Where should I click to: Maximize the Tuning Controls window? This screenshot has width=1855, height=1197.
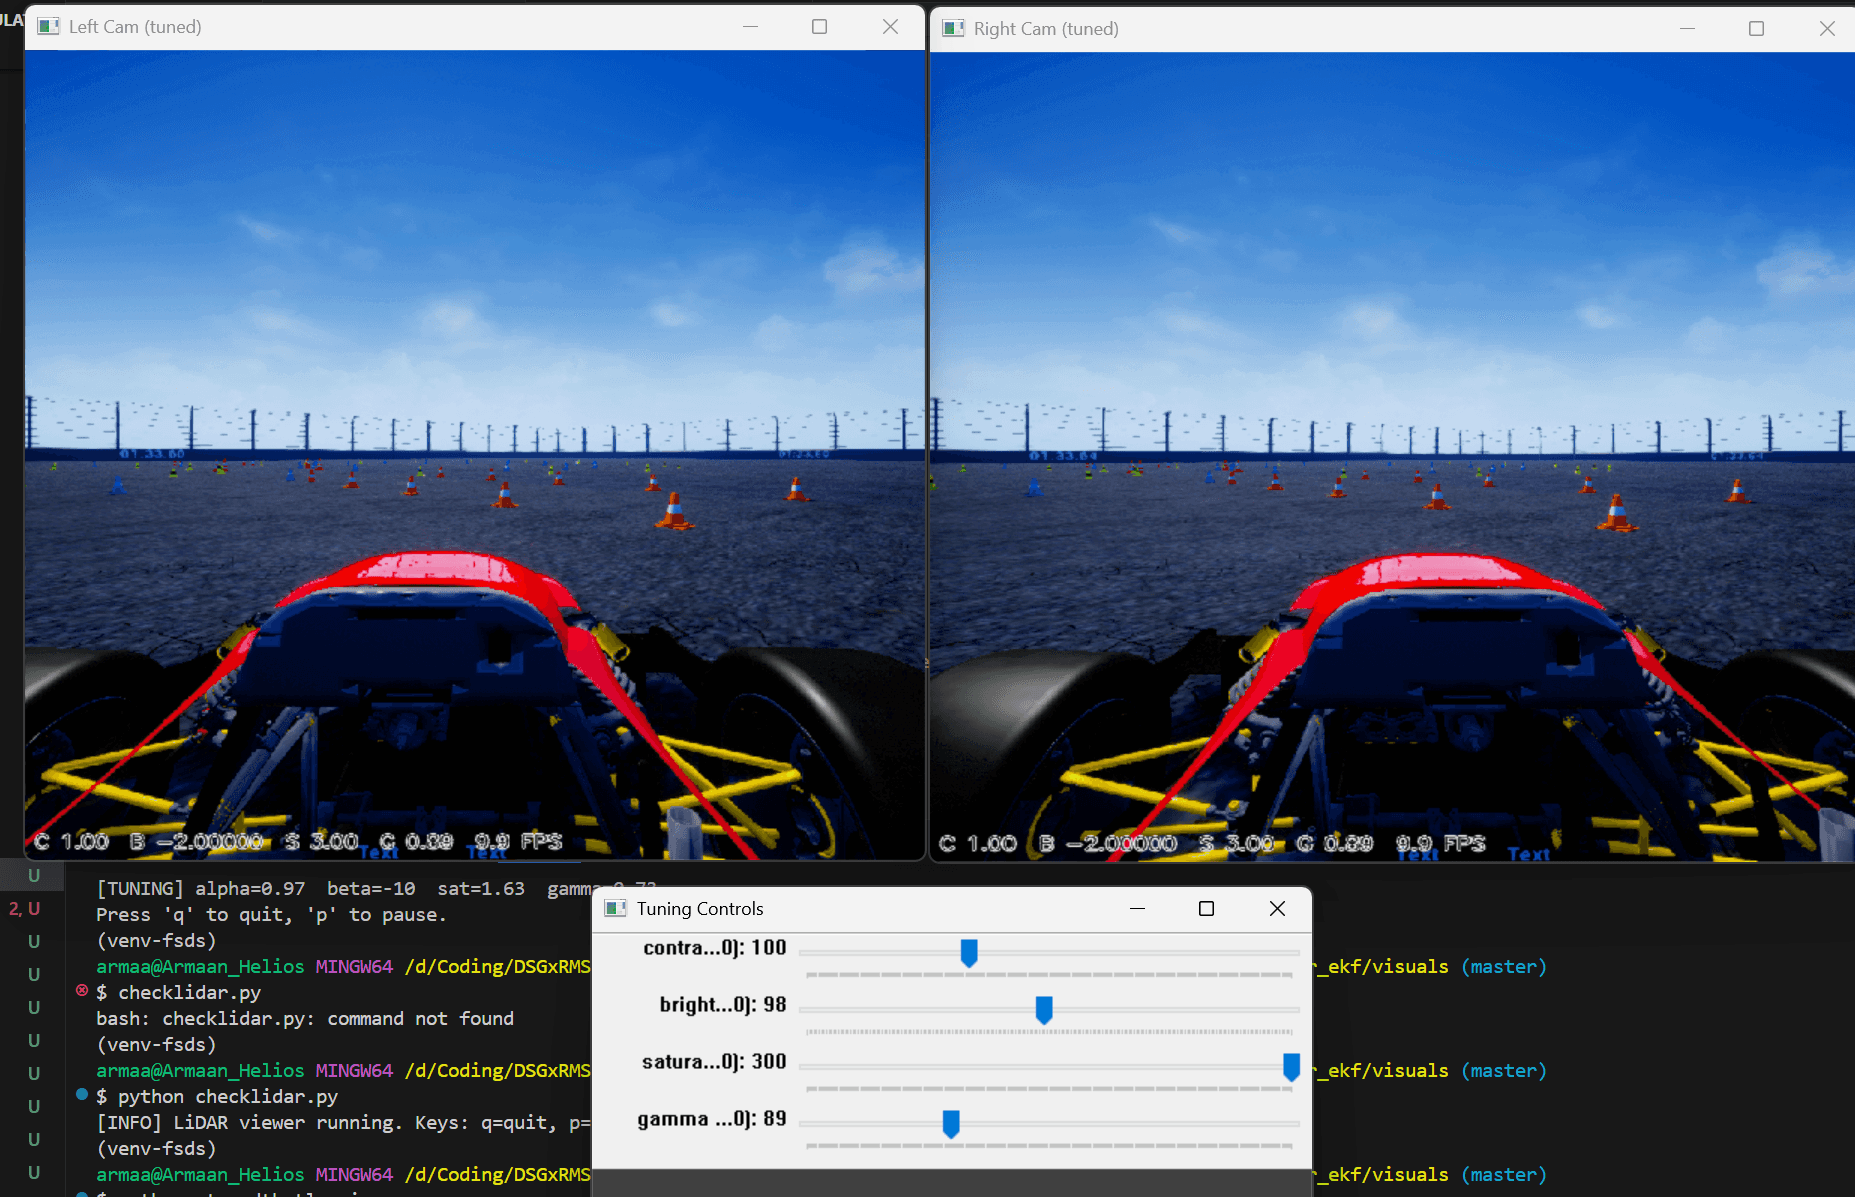[1206, 908]
